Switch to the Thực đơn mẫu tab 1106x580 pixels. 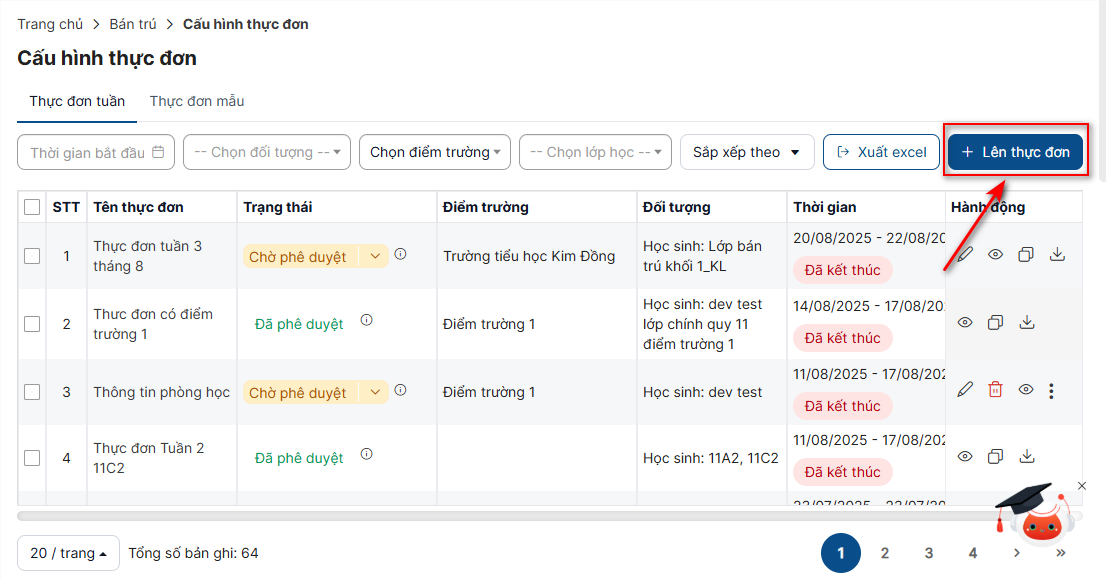click(197, 101)
